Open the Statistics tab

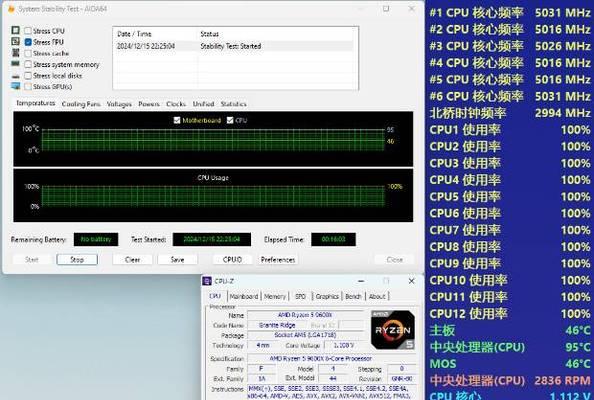(x=234, y=104)
